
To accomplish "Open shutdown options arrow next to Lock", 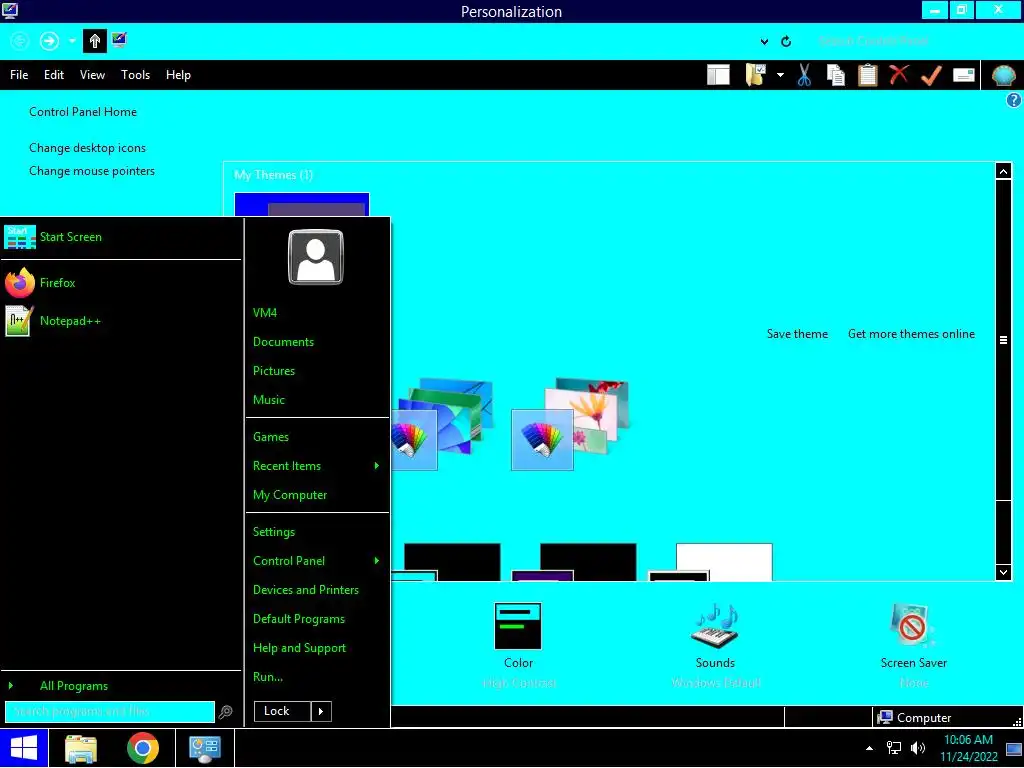I will (321, 711).
